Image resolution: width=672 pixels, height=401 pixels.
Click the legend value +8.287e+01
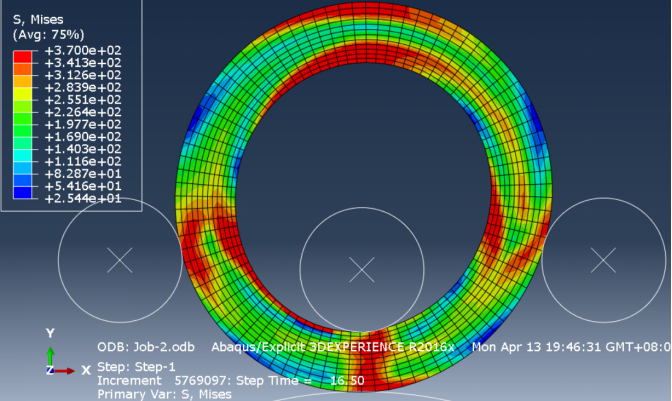[83, 174]
